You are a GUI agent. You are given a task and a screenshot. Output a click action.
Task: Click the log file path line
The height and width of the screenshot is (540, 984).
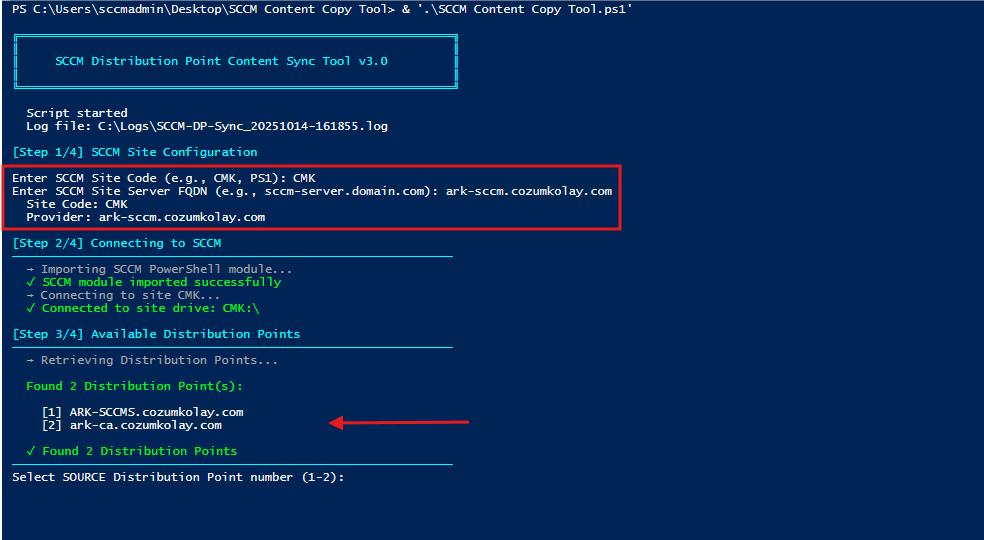(206, 126)
